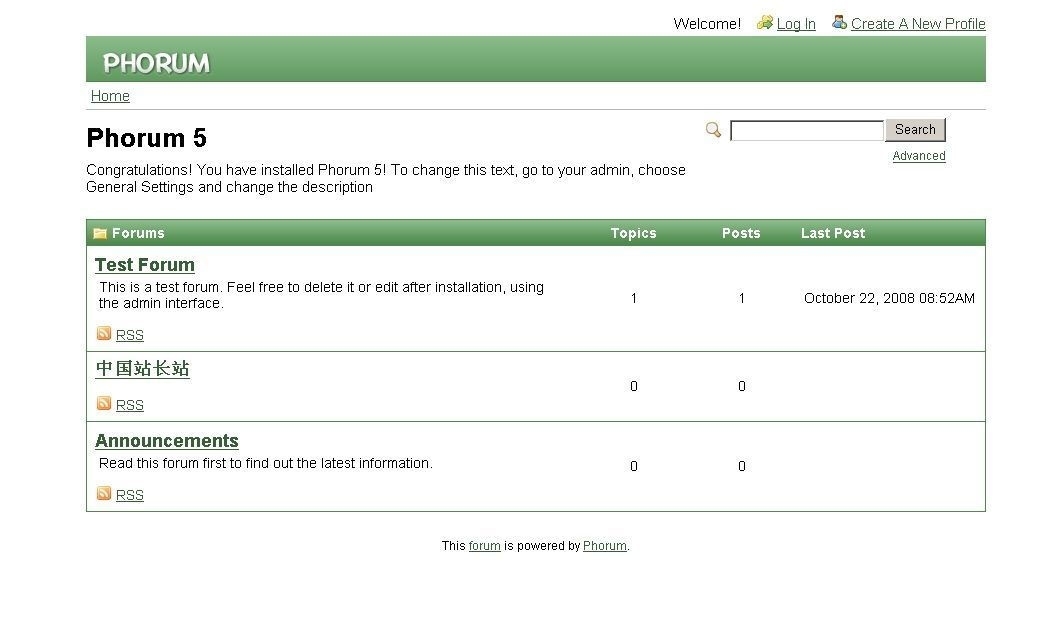Viewport: 1053px width, 641px height.
Task: Click Announcements' Posts count of 0
Action: [741, 466]
